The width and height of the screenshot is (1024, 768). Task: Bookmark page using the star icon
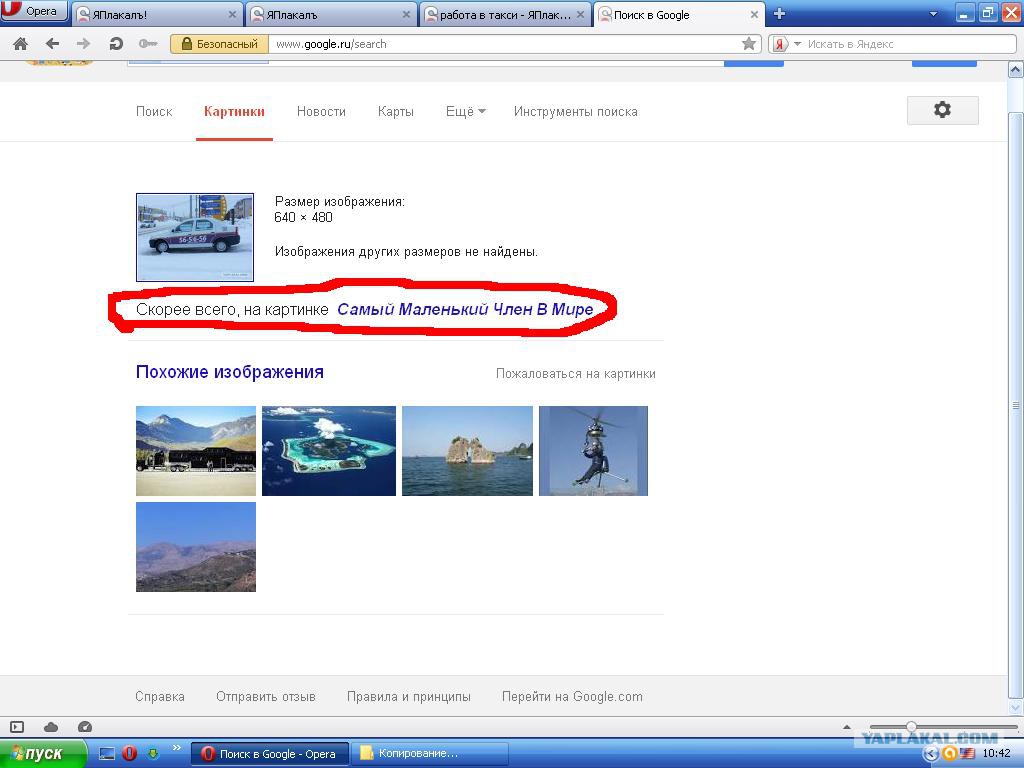pyautogui.click(x=749, y=44)
